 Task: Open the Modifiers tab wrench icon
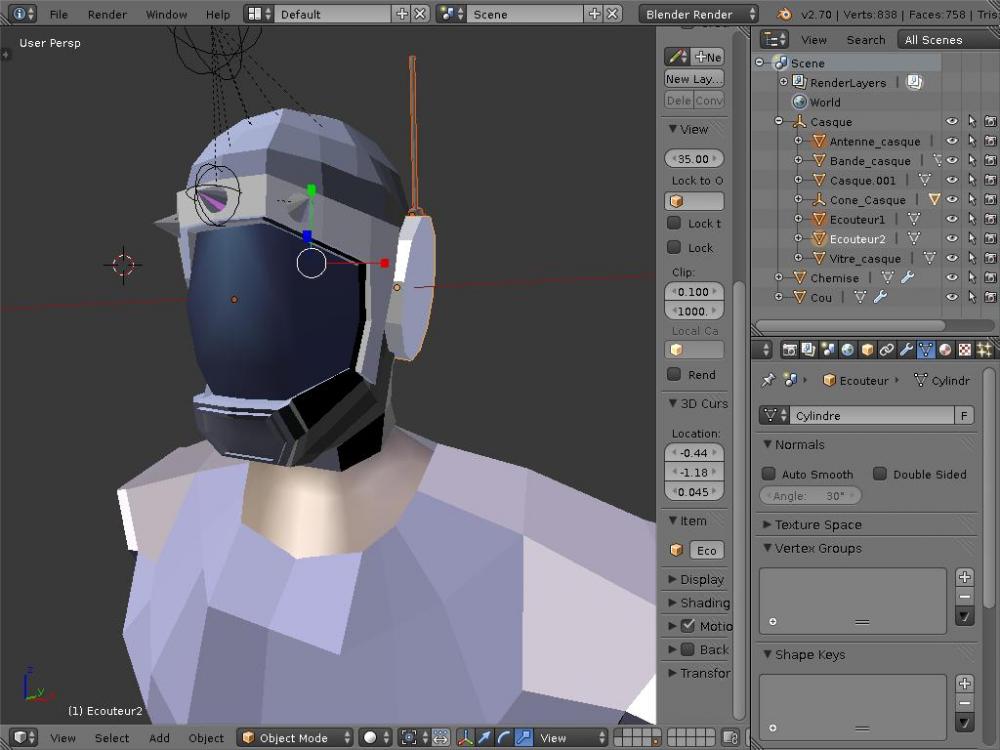pyautogui.click(x=906, y=350)
